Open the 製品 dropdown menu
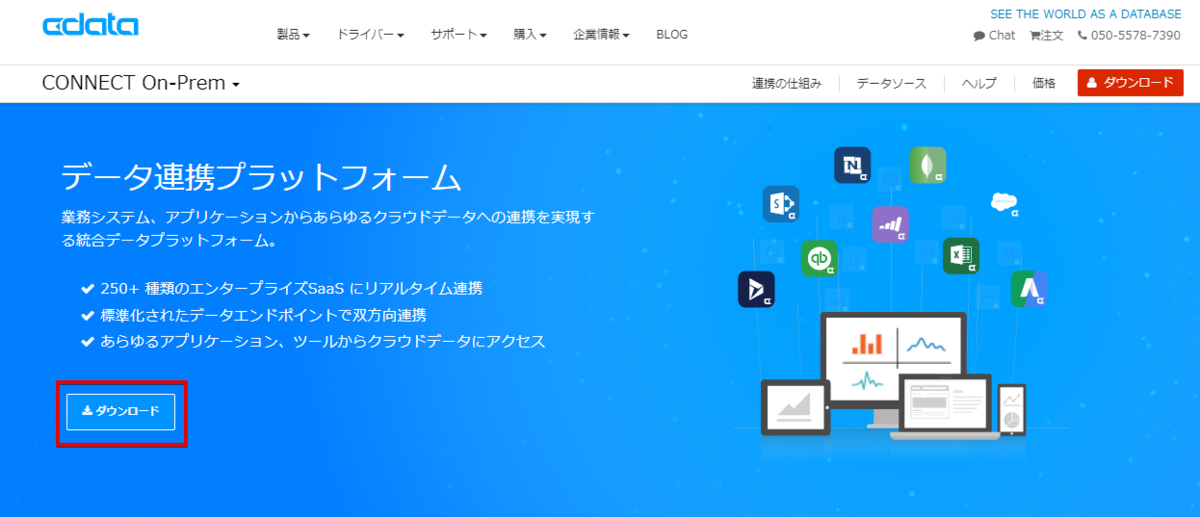The height and width of the screenshot is (517, 1200). tap(293, 34)
